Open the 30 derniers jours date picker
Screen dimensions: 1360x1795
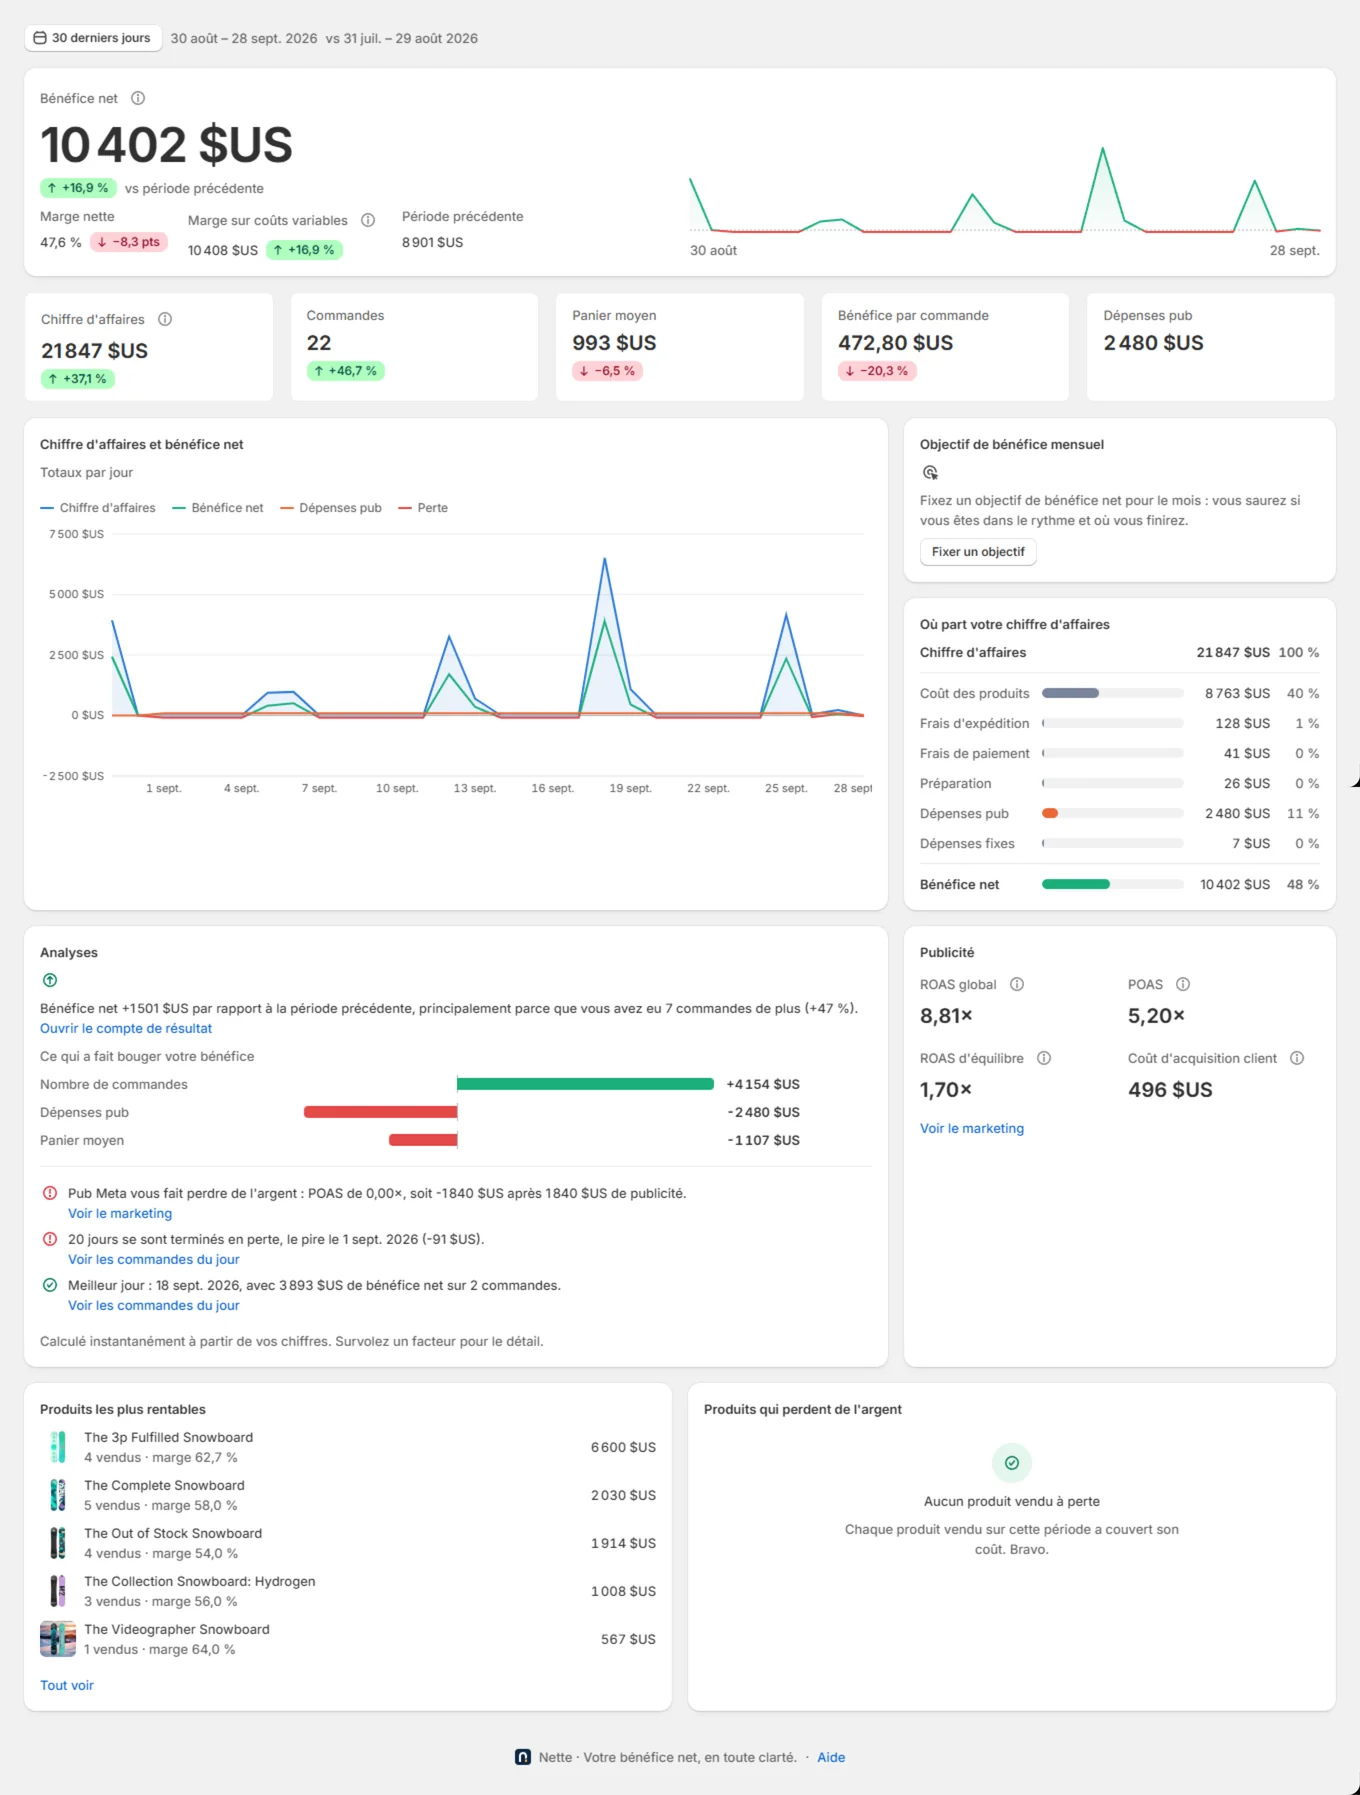click(x=92, y=38)
